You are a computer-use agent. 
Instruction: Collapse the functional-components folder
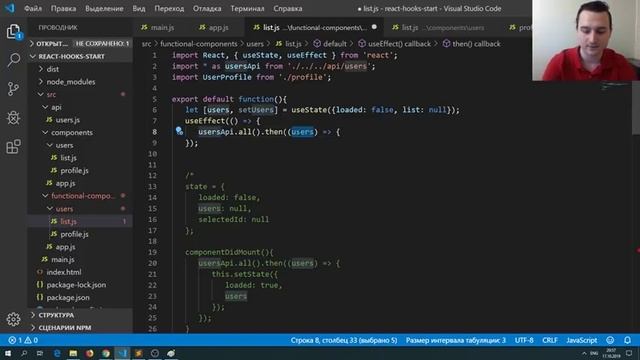click(83, 196)
